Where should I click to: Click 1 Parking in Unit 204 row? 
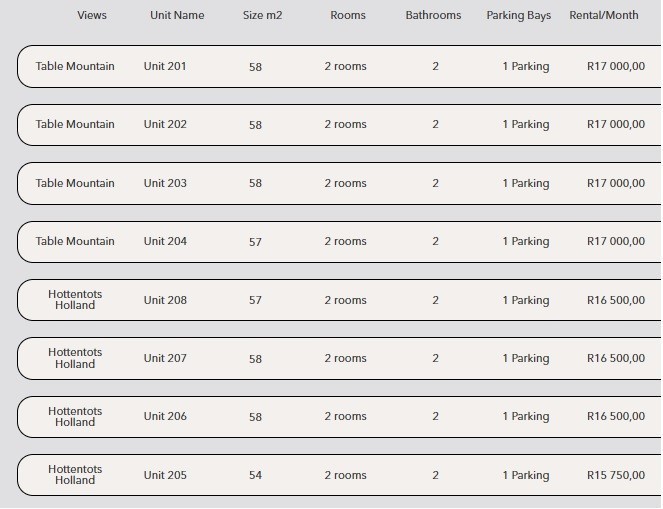click(x=526, y=241)
